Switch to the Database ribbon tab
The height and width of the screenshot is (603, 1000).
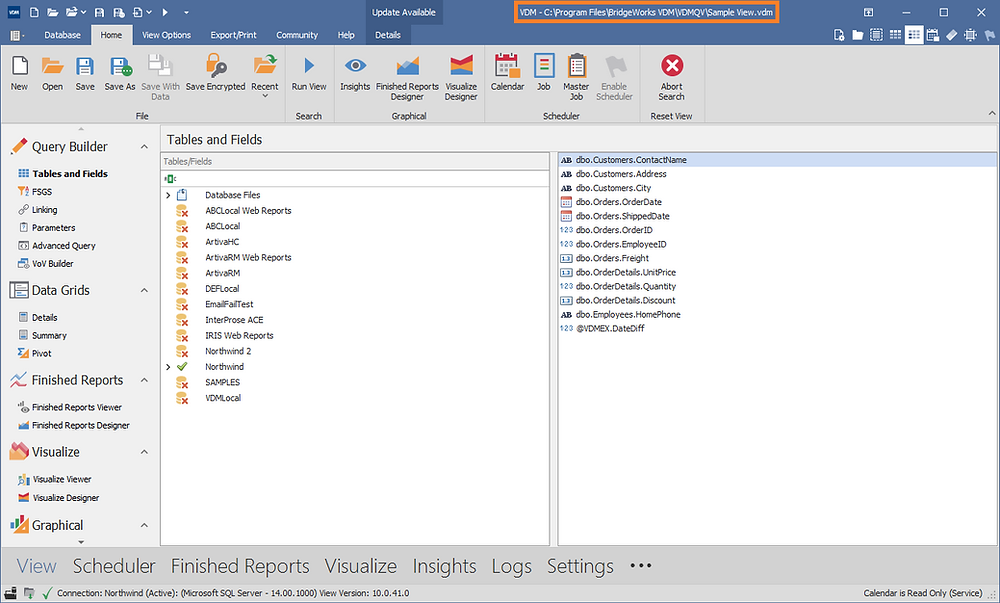tap(62, 35)
